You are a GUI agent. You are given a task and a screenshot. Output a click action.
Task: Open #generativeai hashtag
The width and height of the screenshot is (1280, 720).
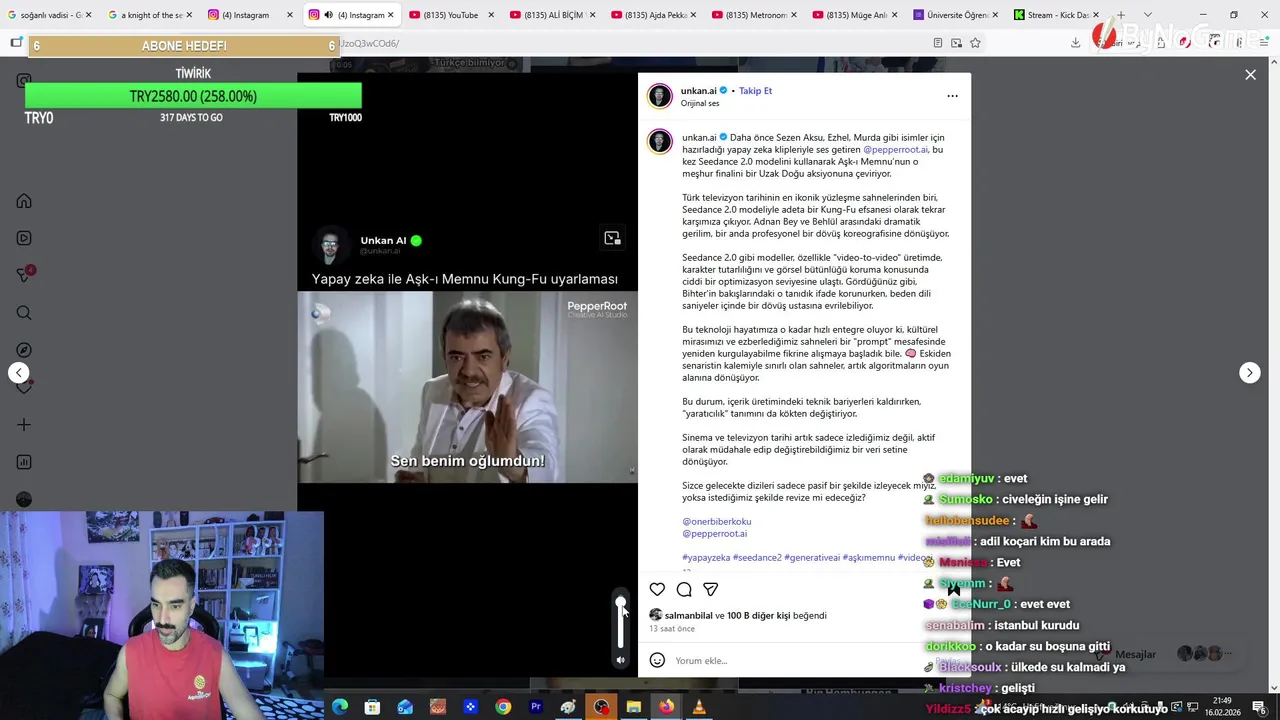812,558
